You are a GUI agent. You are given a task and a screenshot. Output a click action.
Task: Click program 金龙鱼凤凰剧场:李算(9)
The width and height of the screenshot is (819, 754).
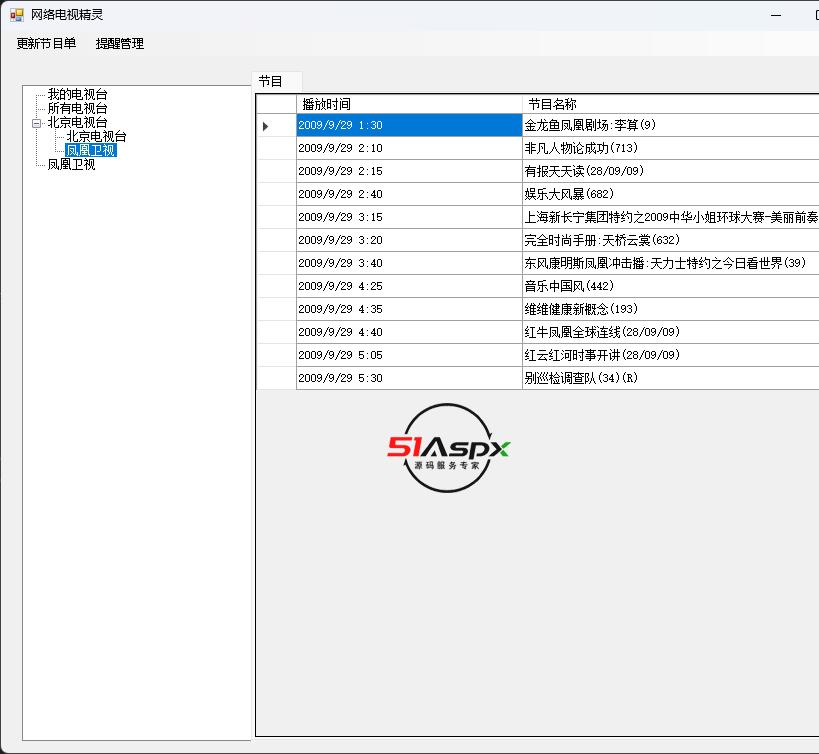(671, 125)
